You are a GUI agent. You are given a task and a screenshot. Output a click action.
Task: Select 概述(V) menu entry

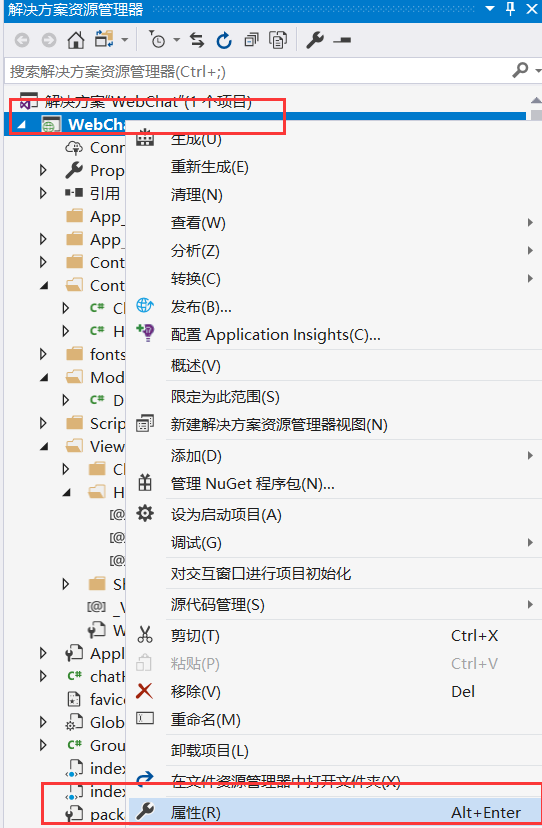195,365
